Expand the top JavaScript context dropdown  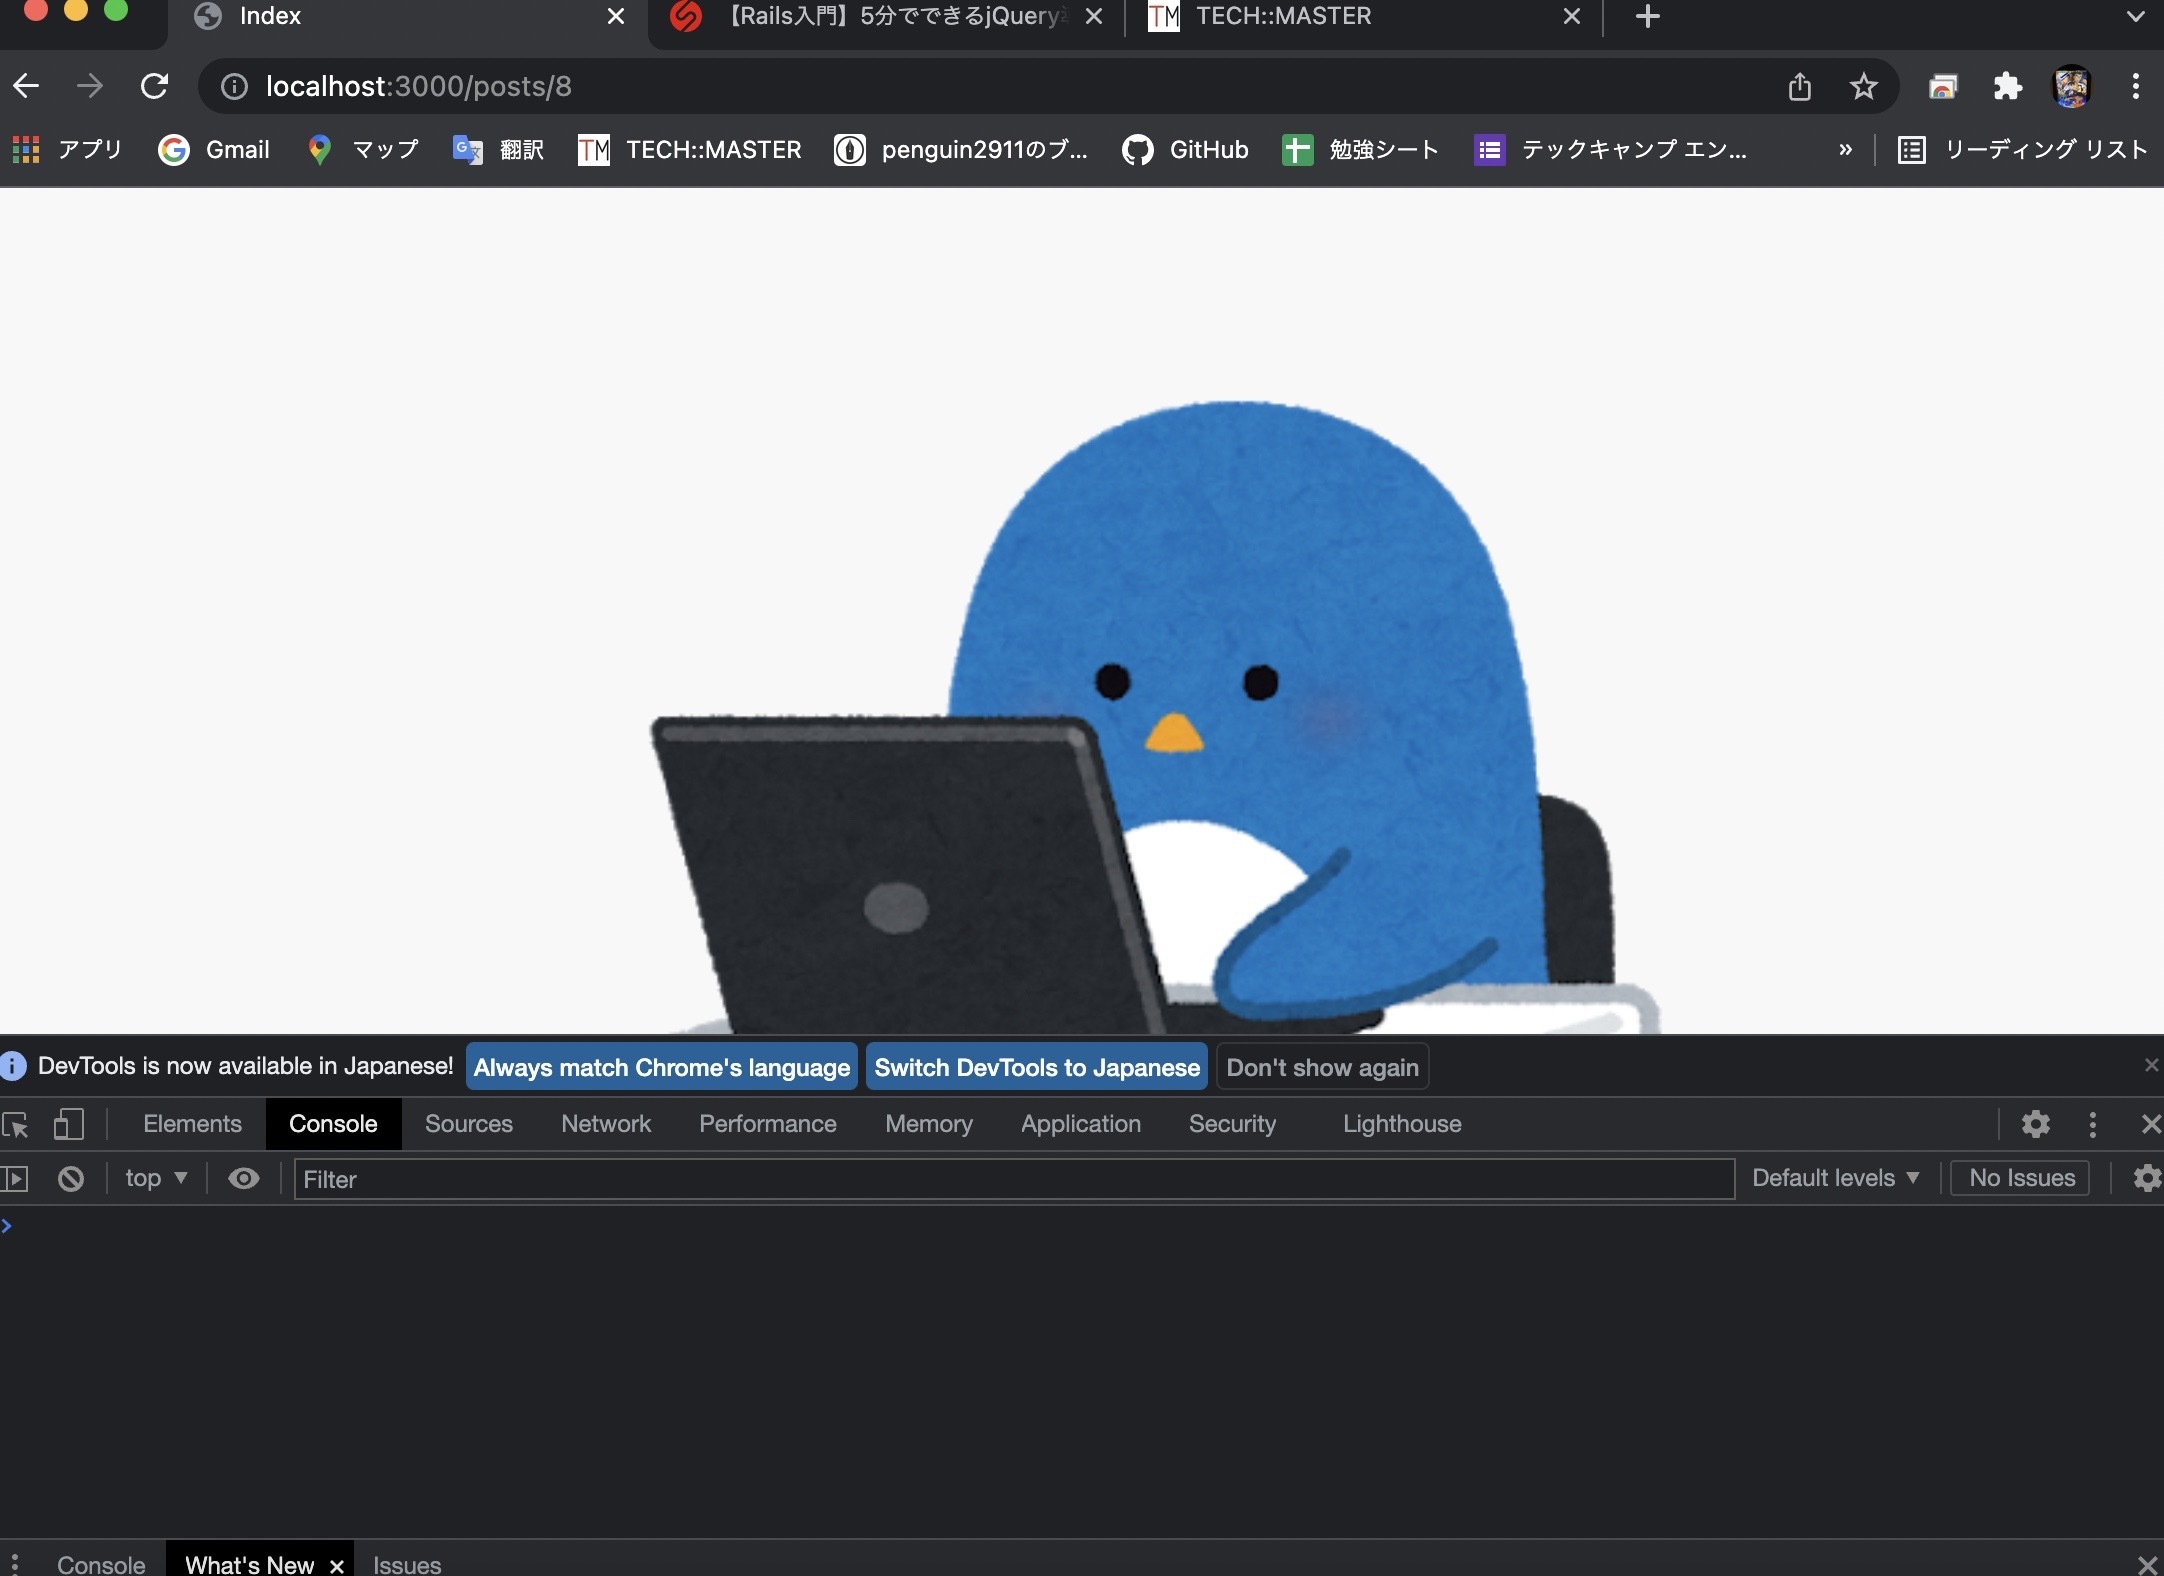pos(156,1178)
